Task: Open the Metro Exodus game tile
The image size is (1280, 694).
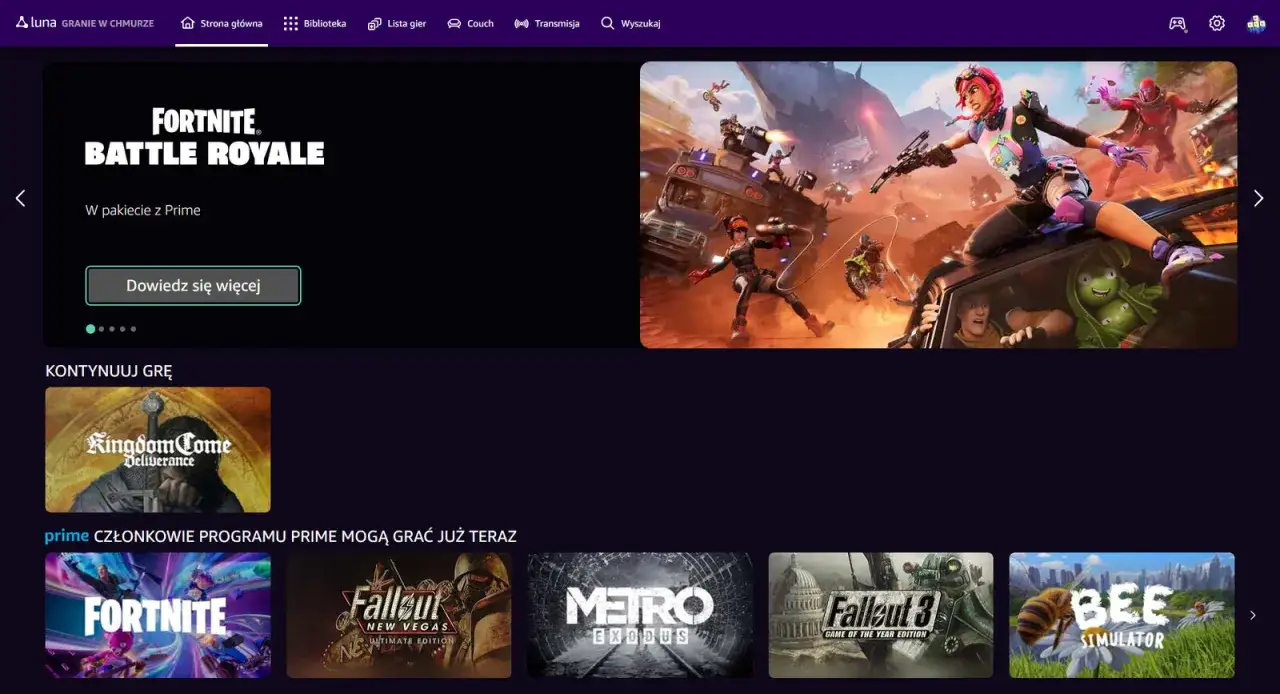Action: coord(639,615)
